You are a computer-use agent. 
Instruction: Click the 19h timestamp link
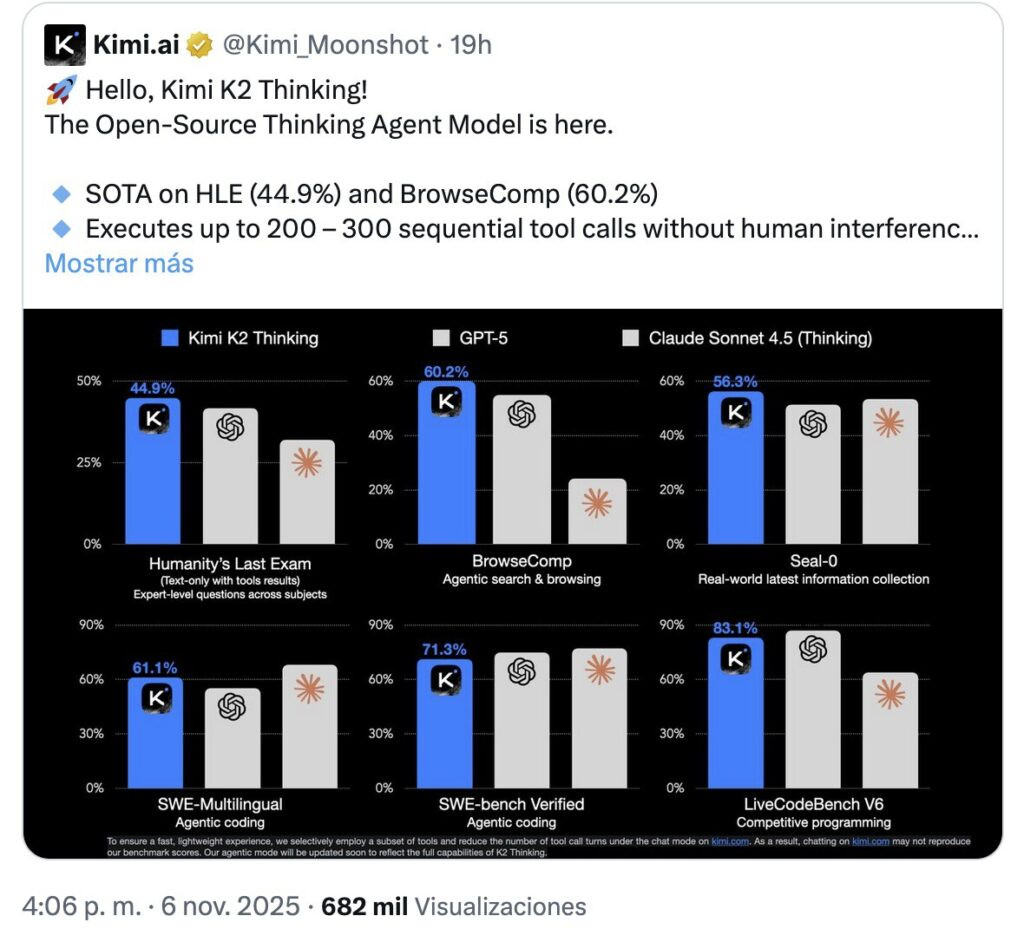click(x=471, y=46)
